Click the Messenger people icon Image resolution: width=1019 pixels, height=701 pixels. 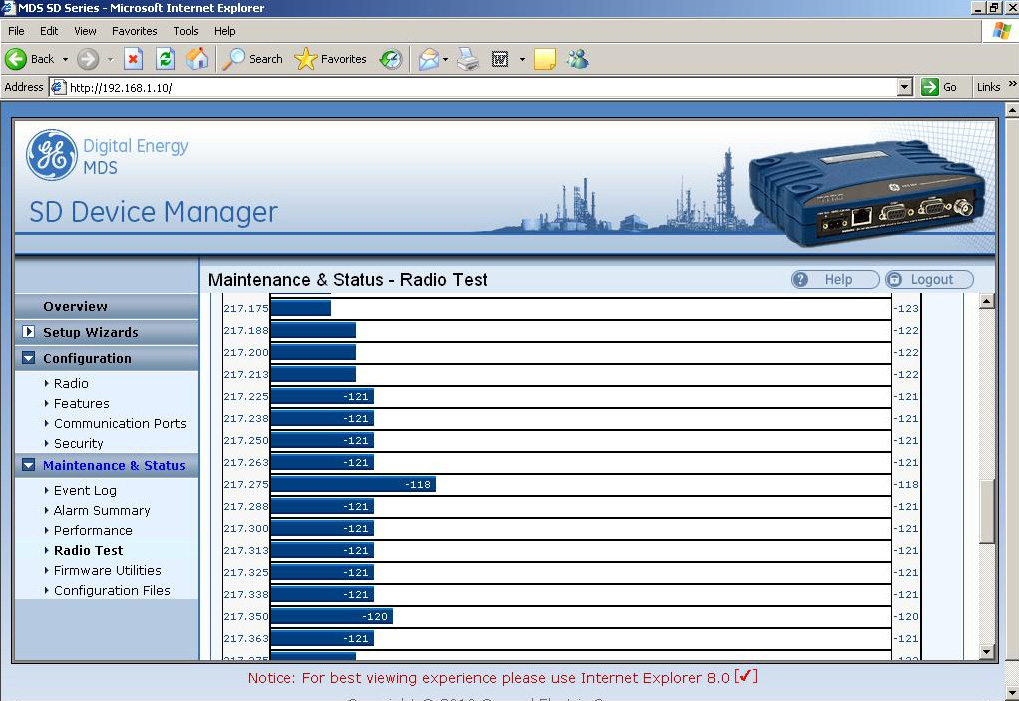tap(577, 59)
